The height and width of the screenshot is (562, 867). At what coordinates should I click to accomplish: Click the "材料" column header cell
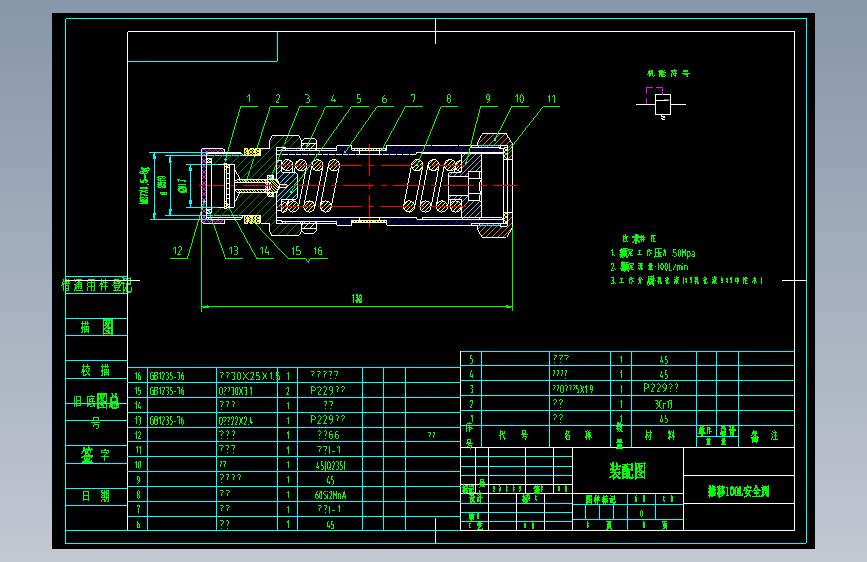[663, 435]
